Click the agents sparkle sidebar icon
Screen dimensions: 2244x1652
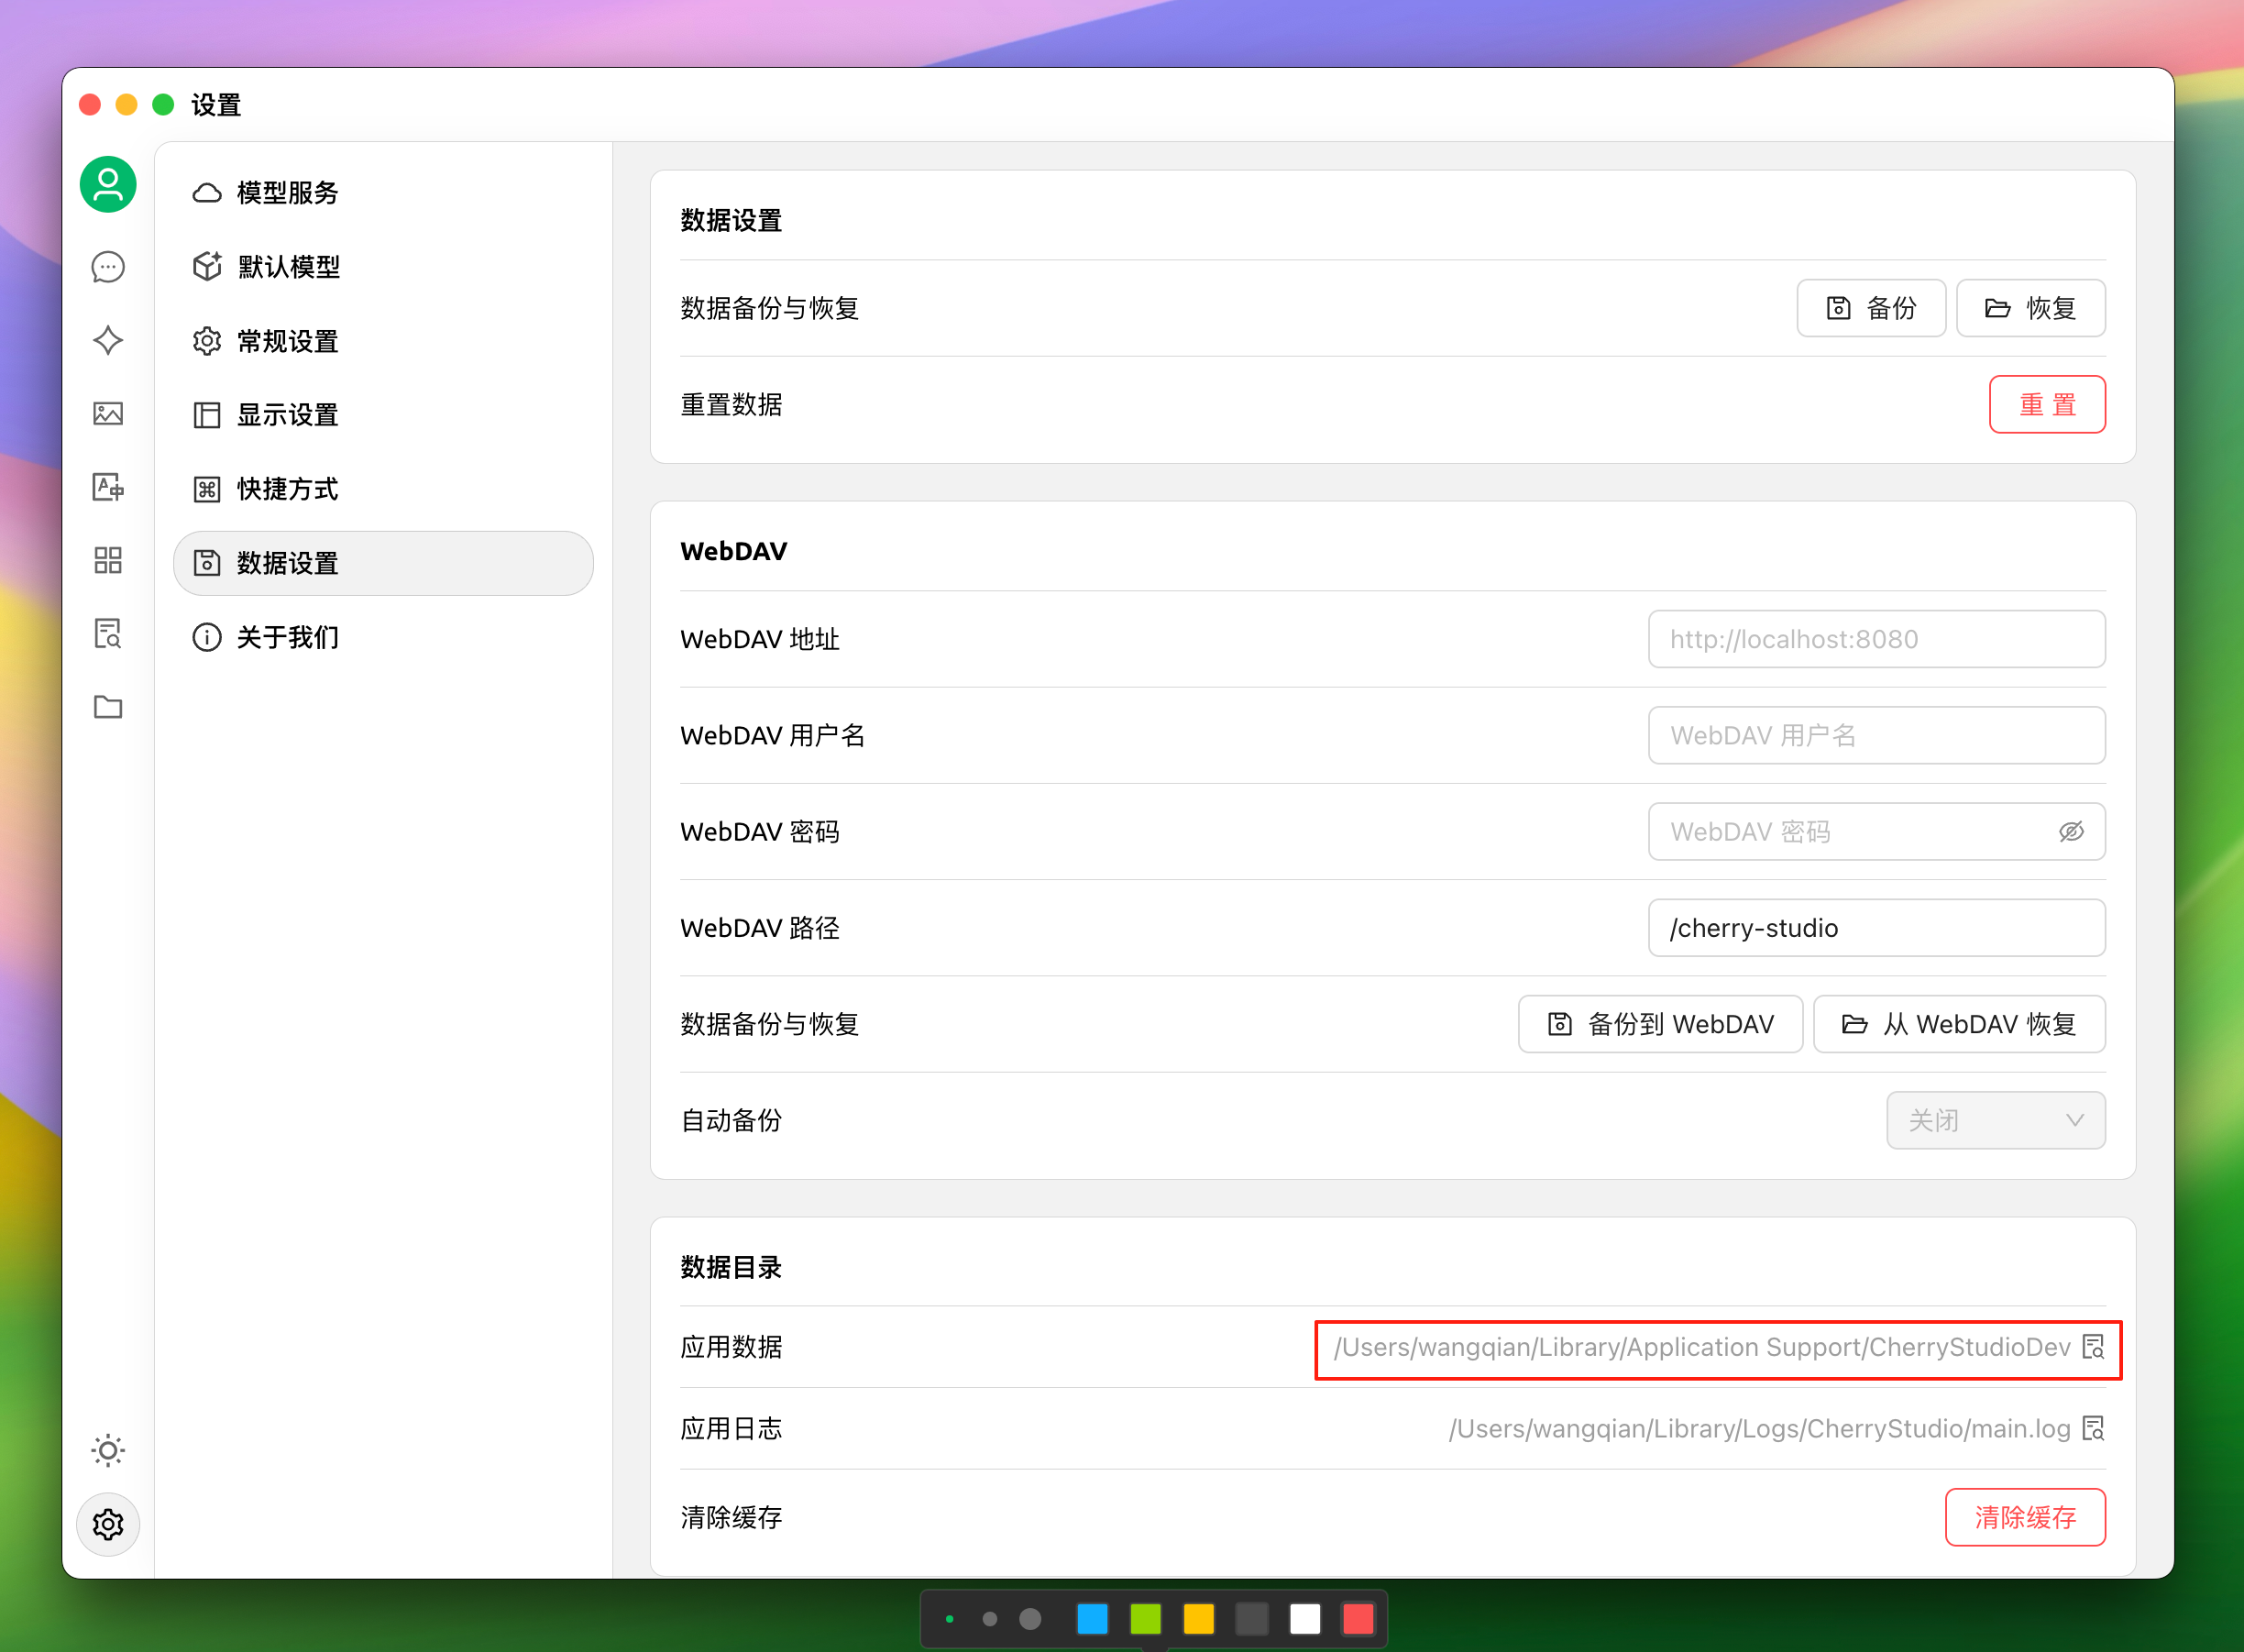tap(108, 340)
